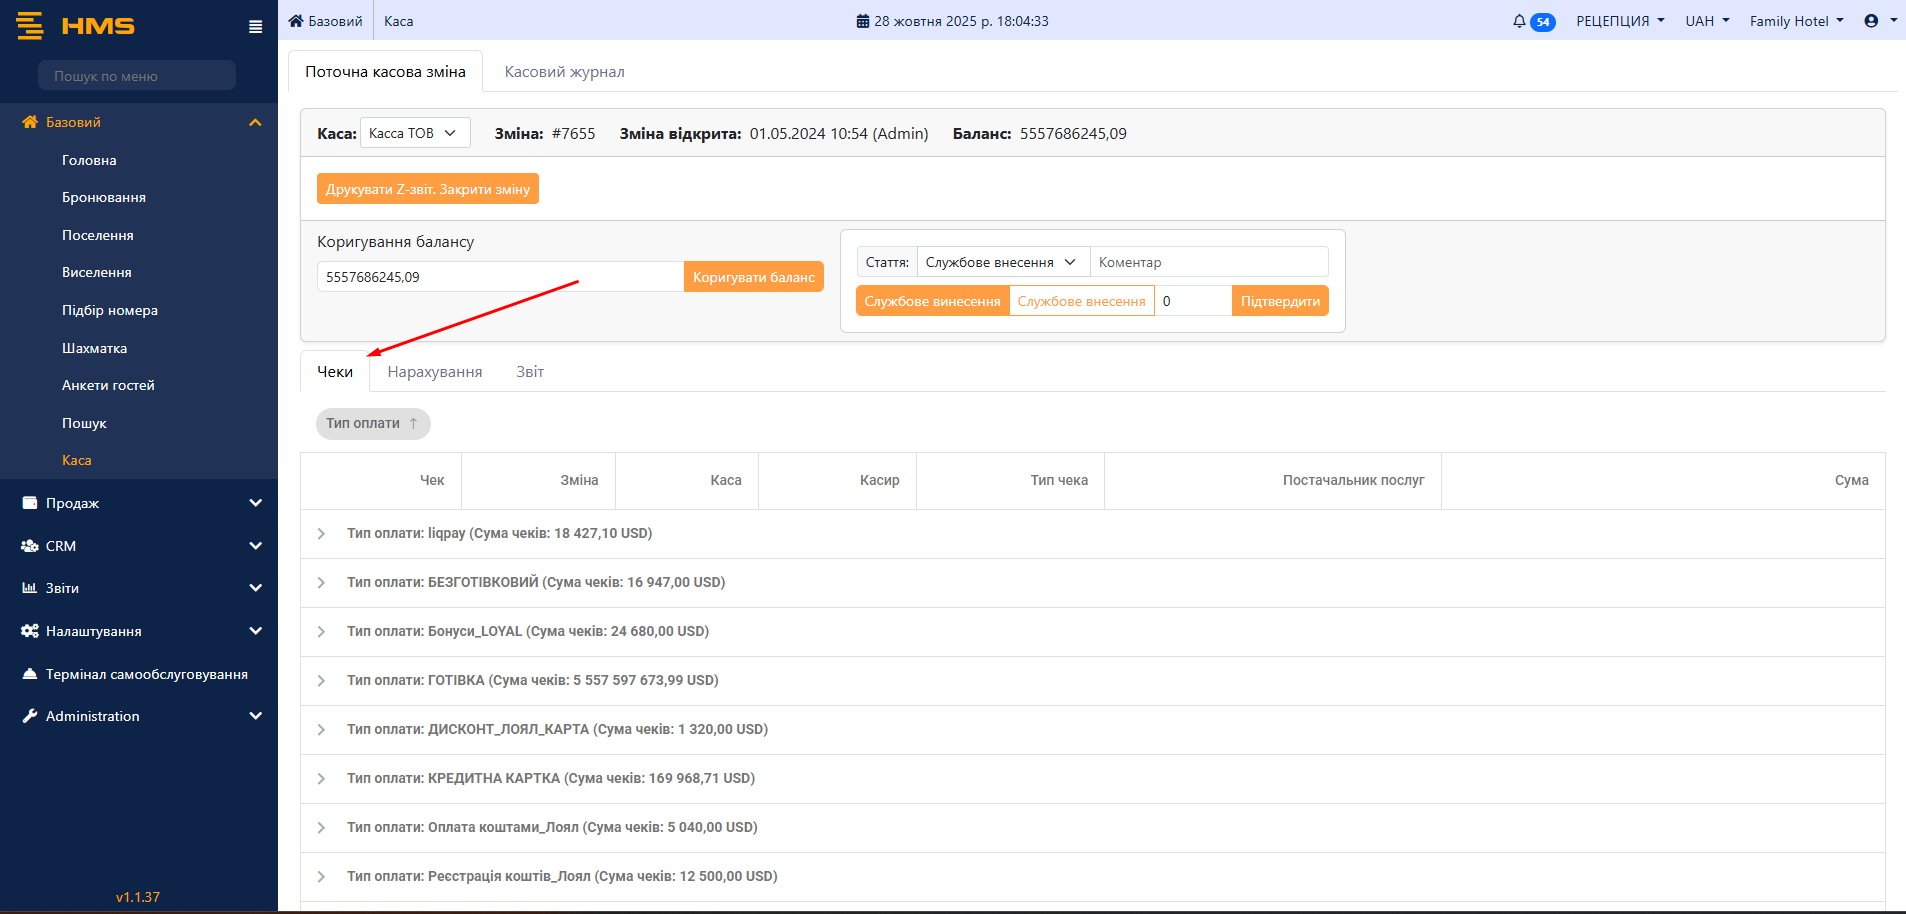
Task: Expand the ГОТІВКА payment type row
Action: [321, 681]
